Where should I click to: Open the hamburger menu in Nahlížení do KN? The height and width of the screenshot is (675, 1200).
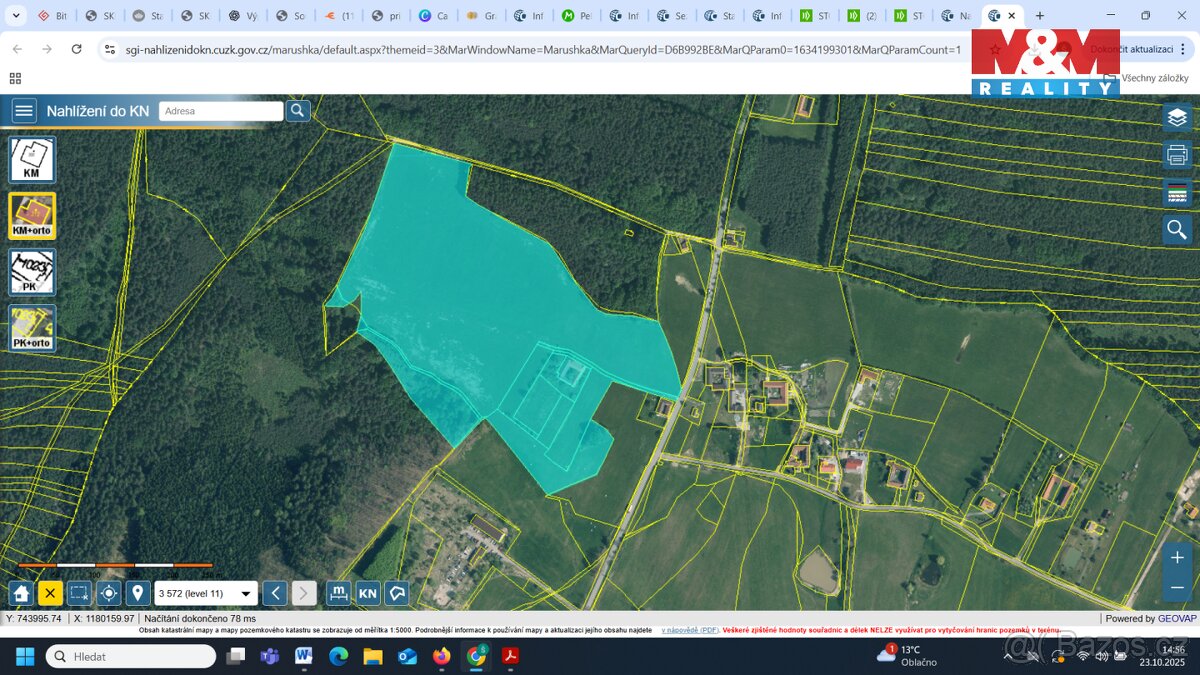[22, 110]
